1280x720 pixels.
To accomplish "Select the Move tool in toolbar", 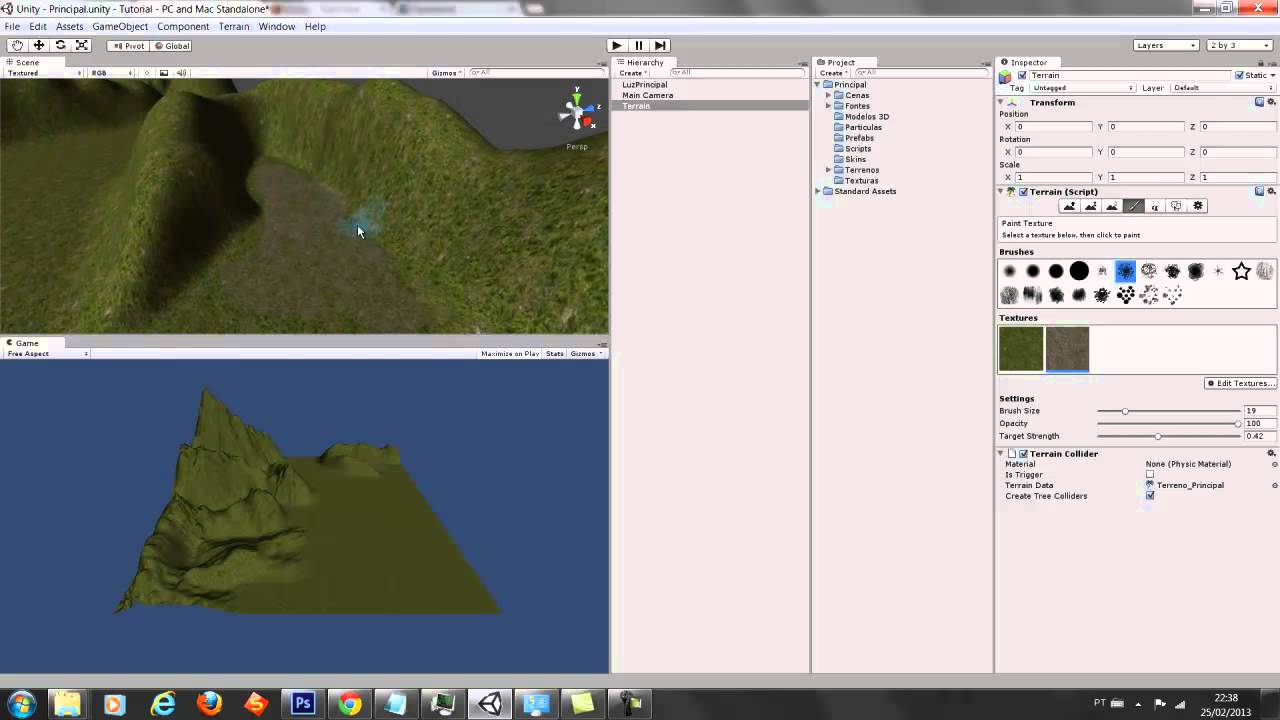I will pyautogui.click(x=39, y=45).
